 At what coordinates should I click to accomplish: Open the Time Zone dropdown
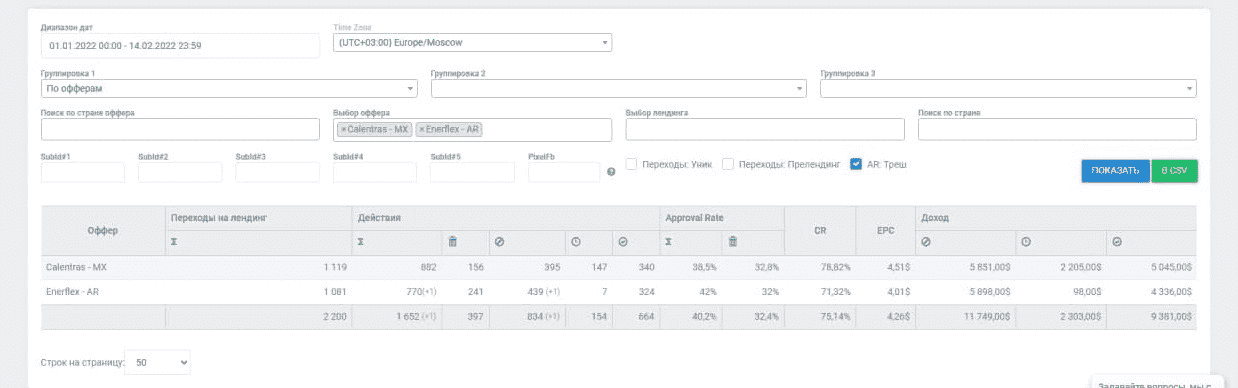coord(472,43)
